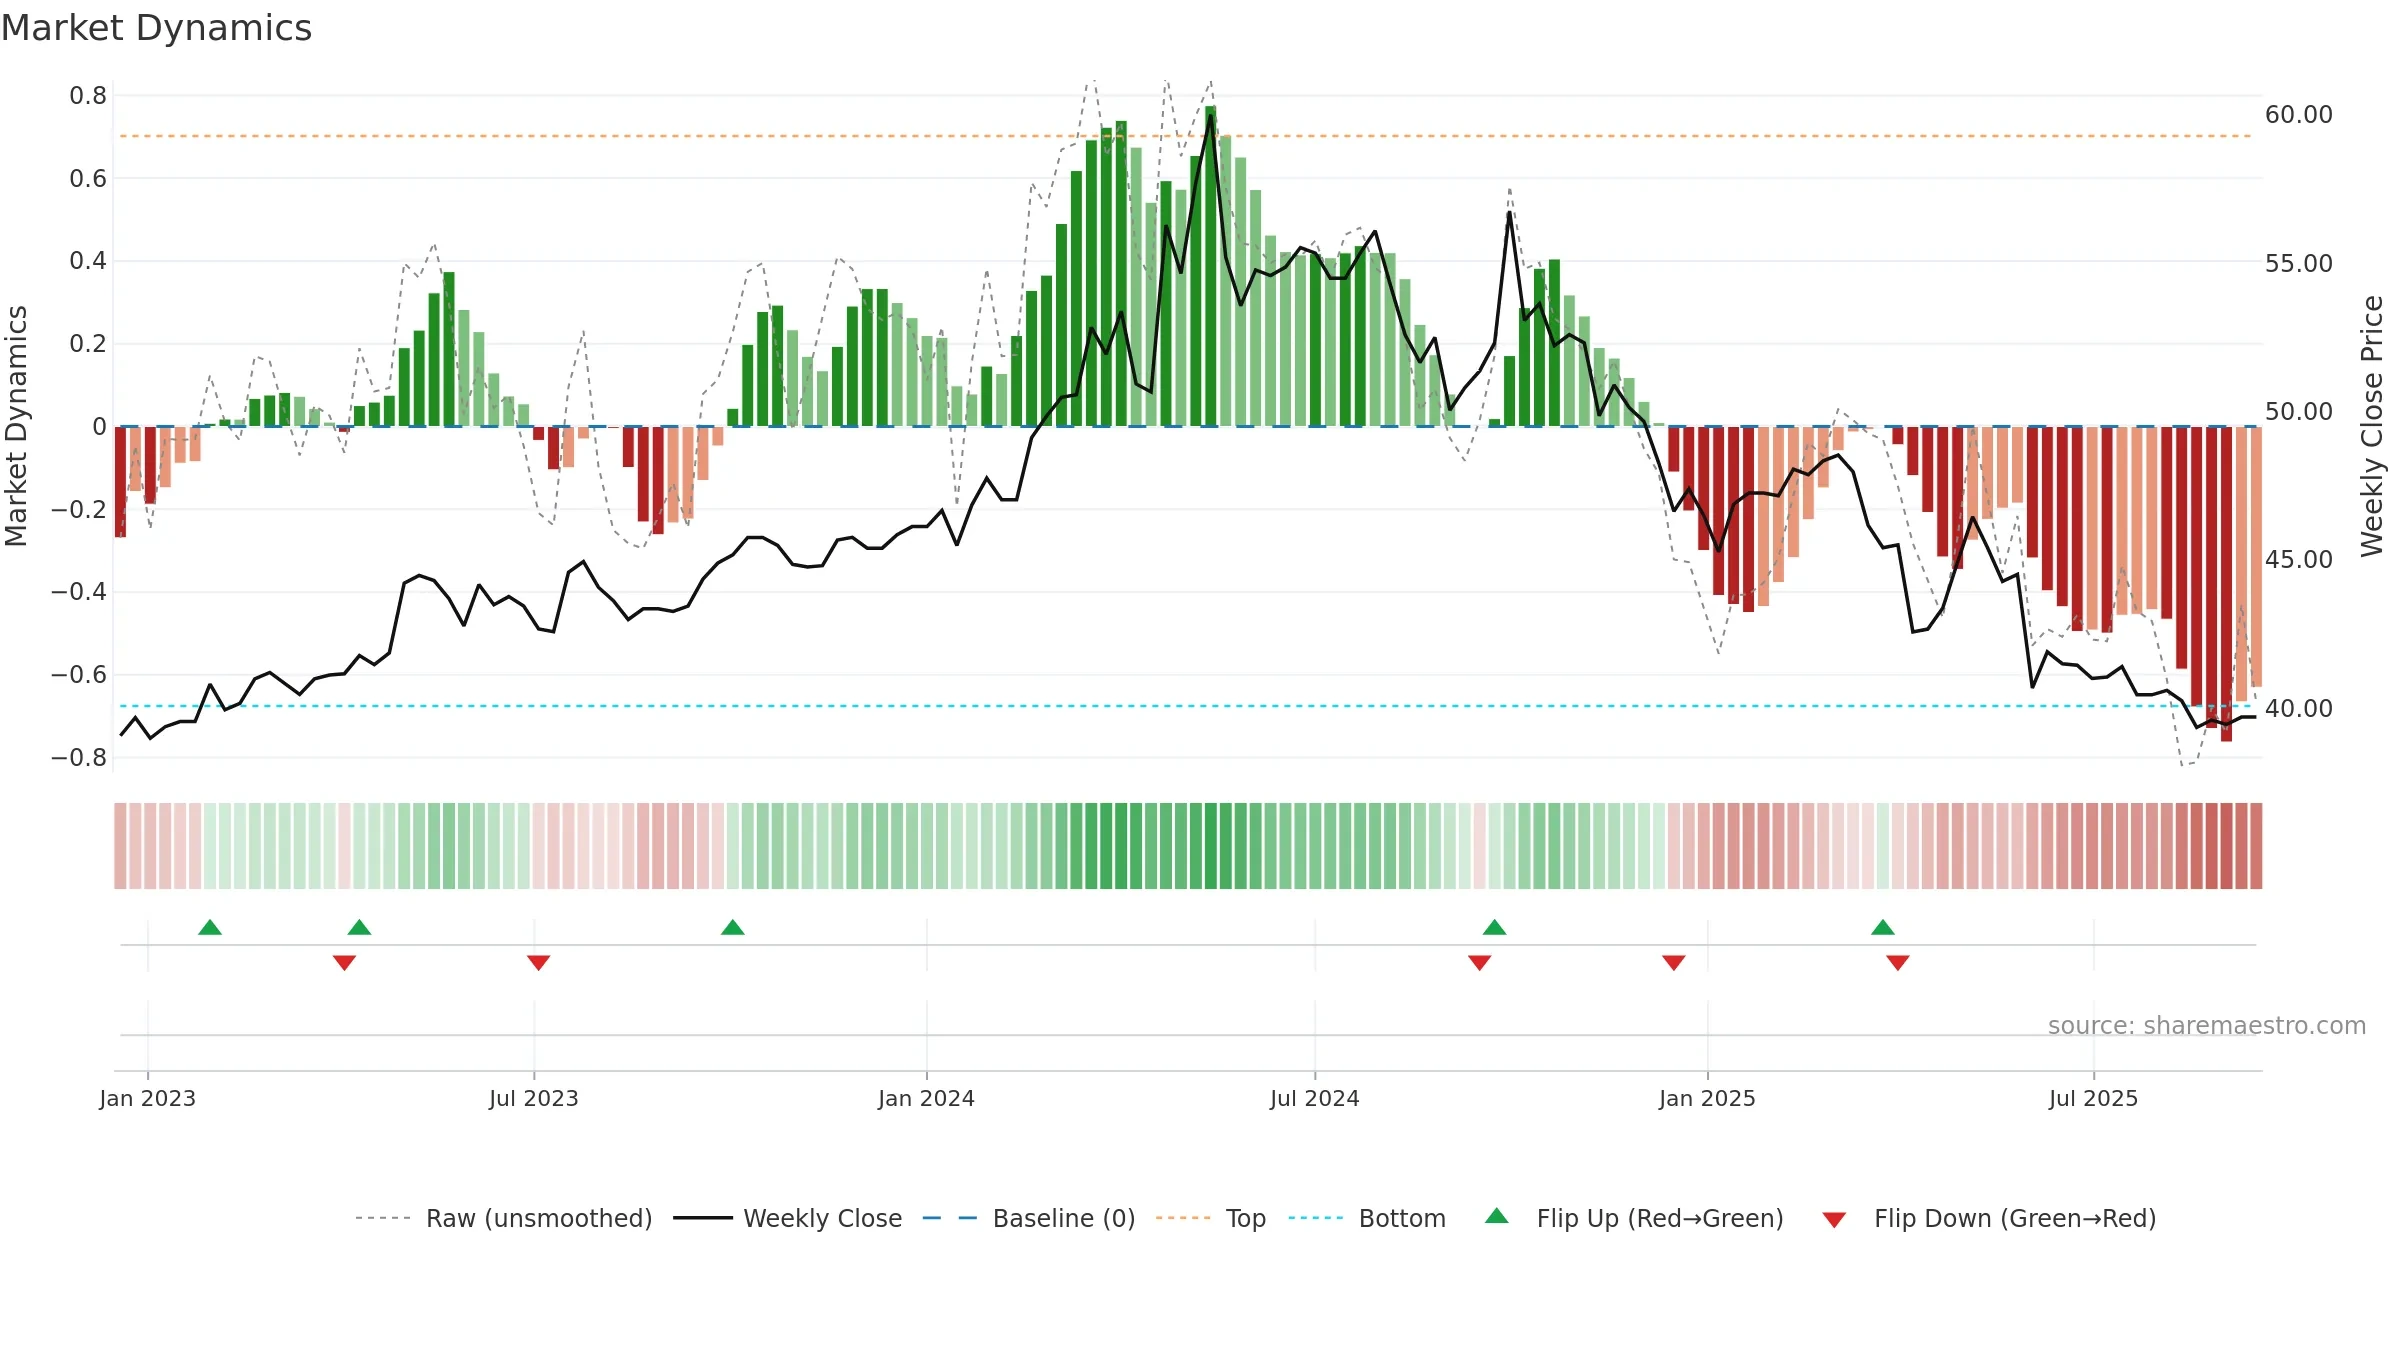Toggle the Raw (unsmoothed) legend entry
The width and height of the screenshot is (2400, 1350).
(504, 1218)
